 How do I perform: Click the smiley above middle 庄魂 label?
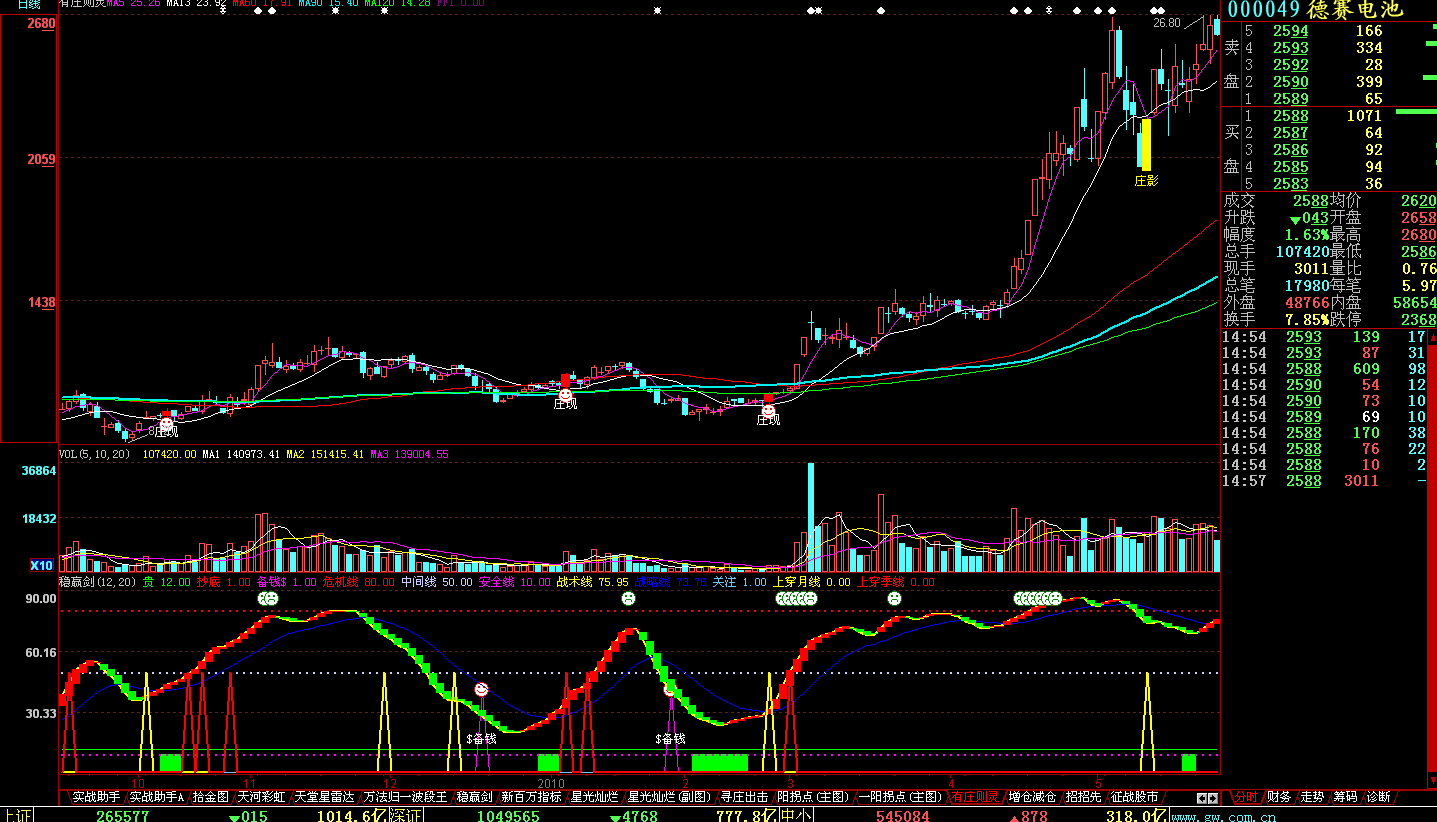[x=565, y=395]
